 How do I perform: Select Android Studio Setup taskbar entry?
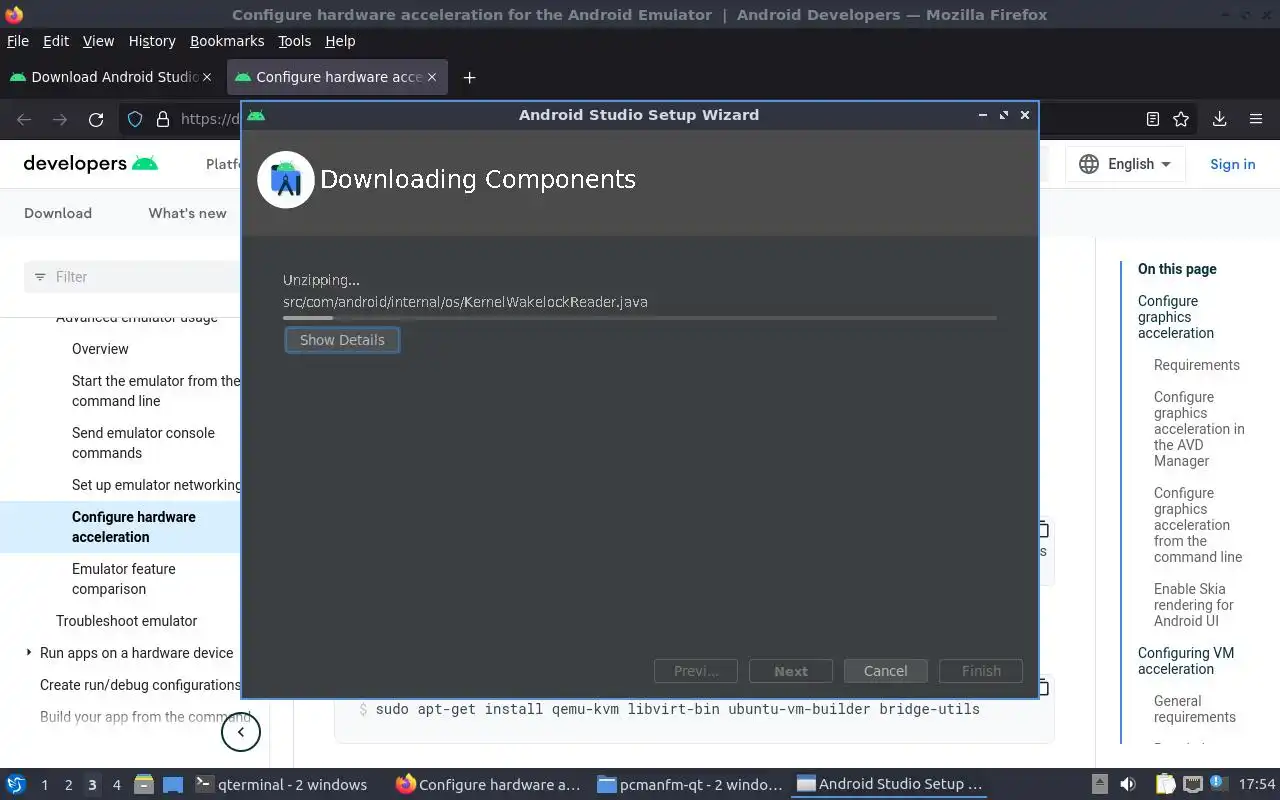point(890,785)
